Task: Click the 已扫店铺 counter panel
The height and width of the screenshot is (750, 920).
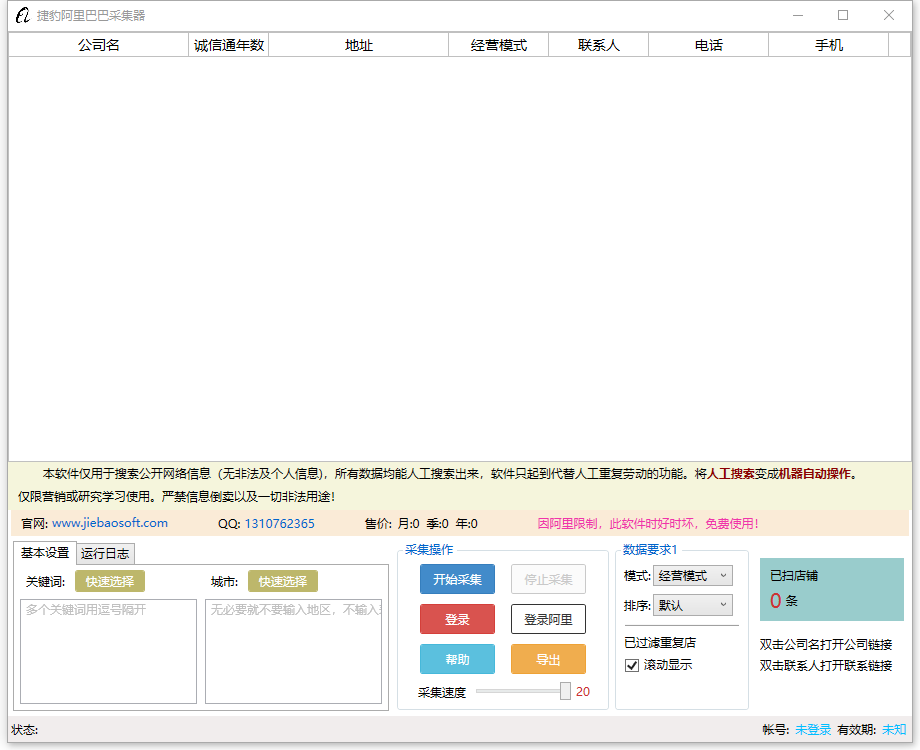Action: (x=831, y=589)
